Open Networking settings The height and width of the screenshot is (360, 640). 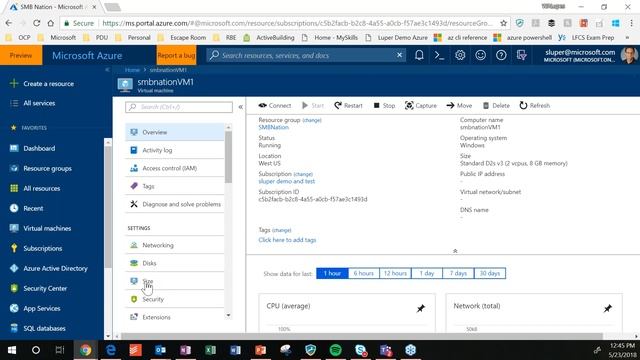(175, 245)
